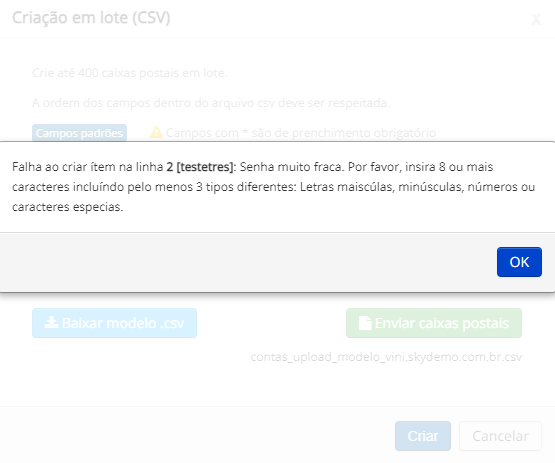Click Baixar modelo .csv label

coord(123,323)
